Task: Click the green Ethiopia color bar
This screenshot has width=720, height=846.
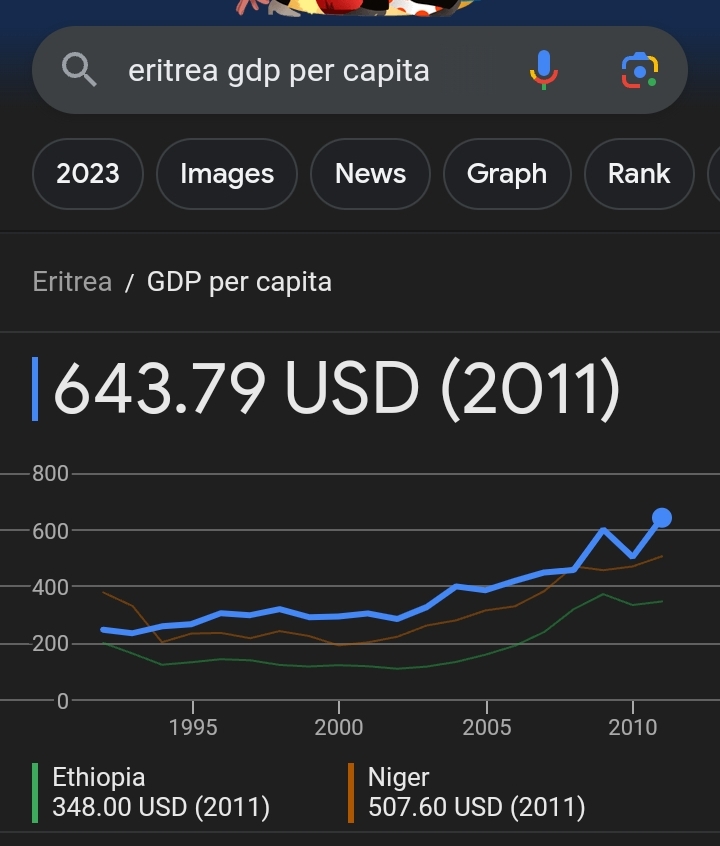Action: [35, 793]
